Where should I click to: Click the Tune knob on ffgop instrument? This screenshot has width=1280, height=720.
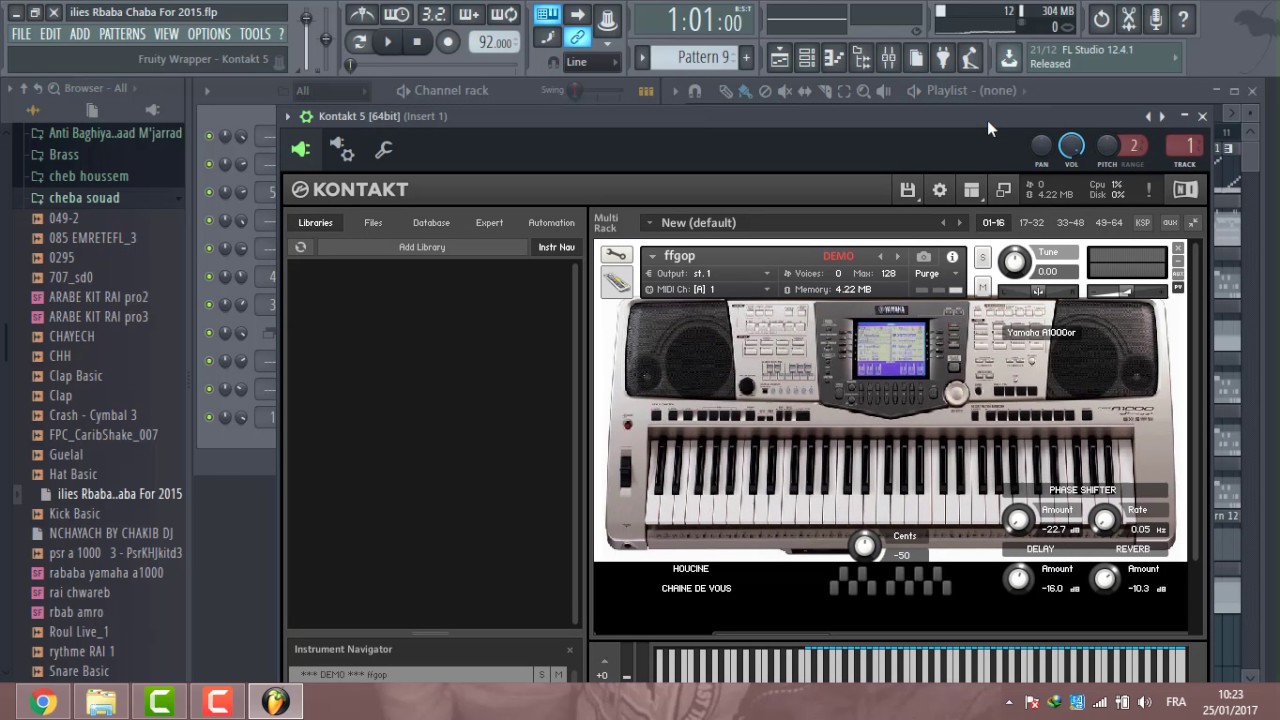[x=1014, y=262]
